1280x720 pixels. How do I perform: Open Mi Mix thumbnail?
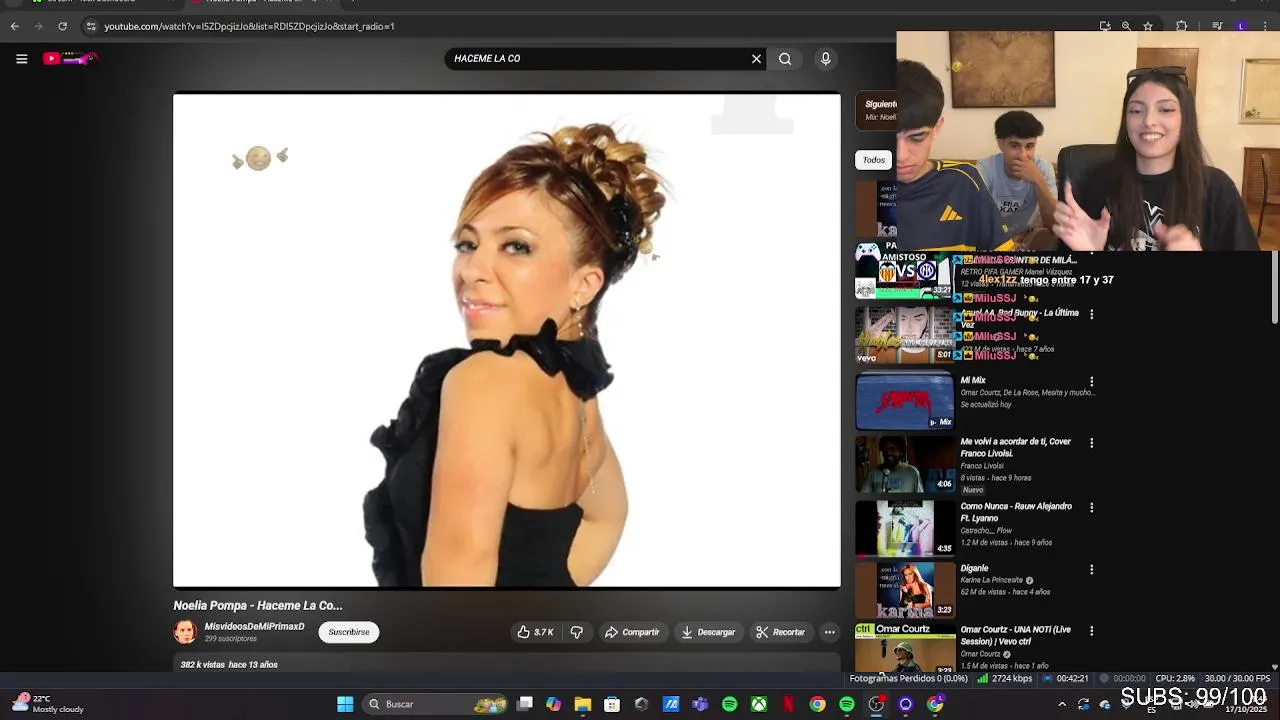coord(905,401)
